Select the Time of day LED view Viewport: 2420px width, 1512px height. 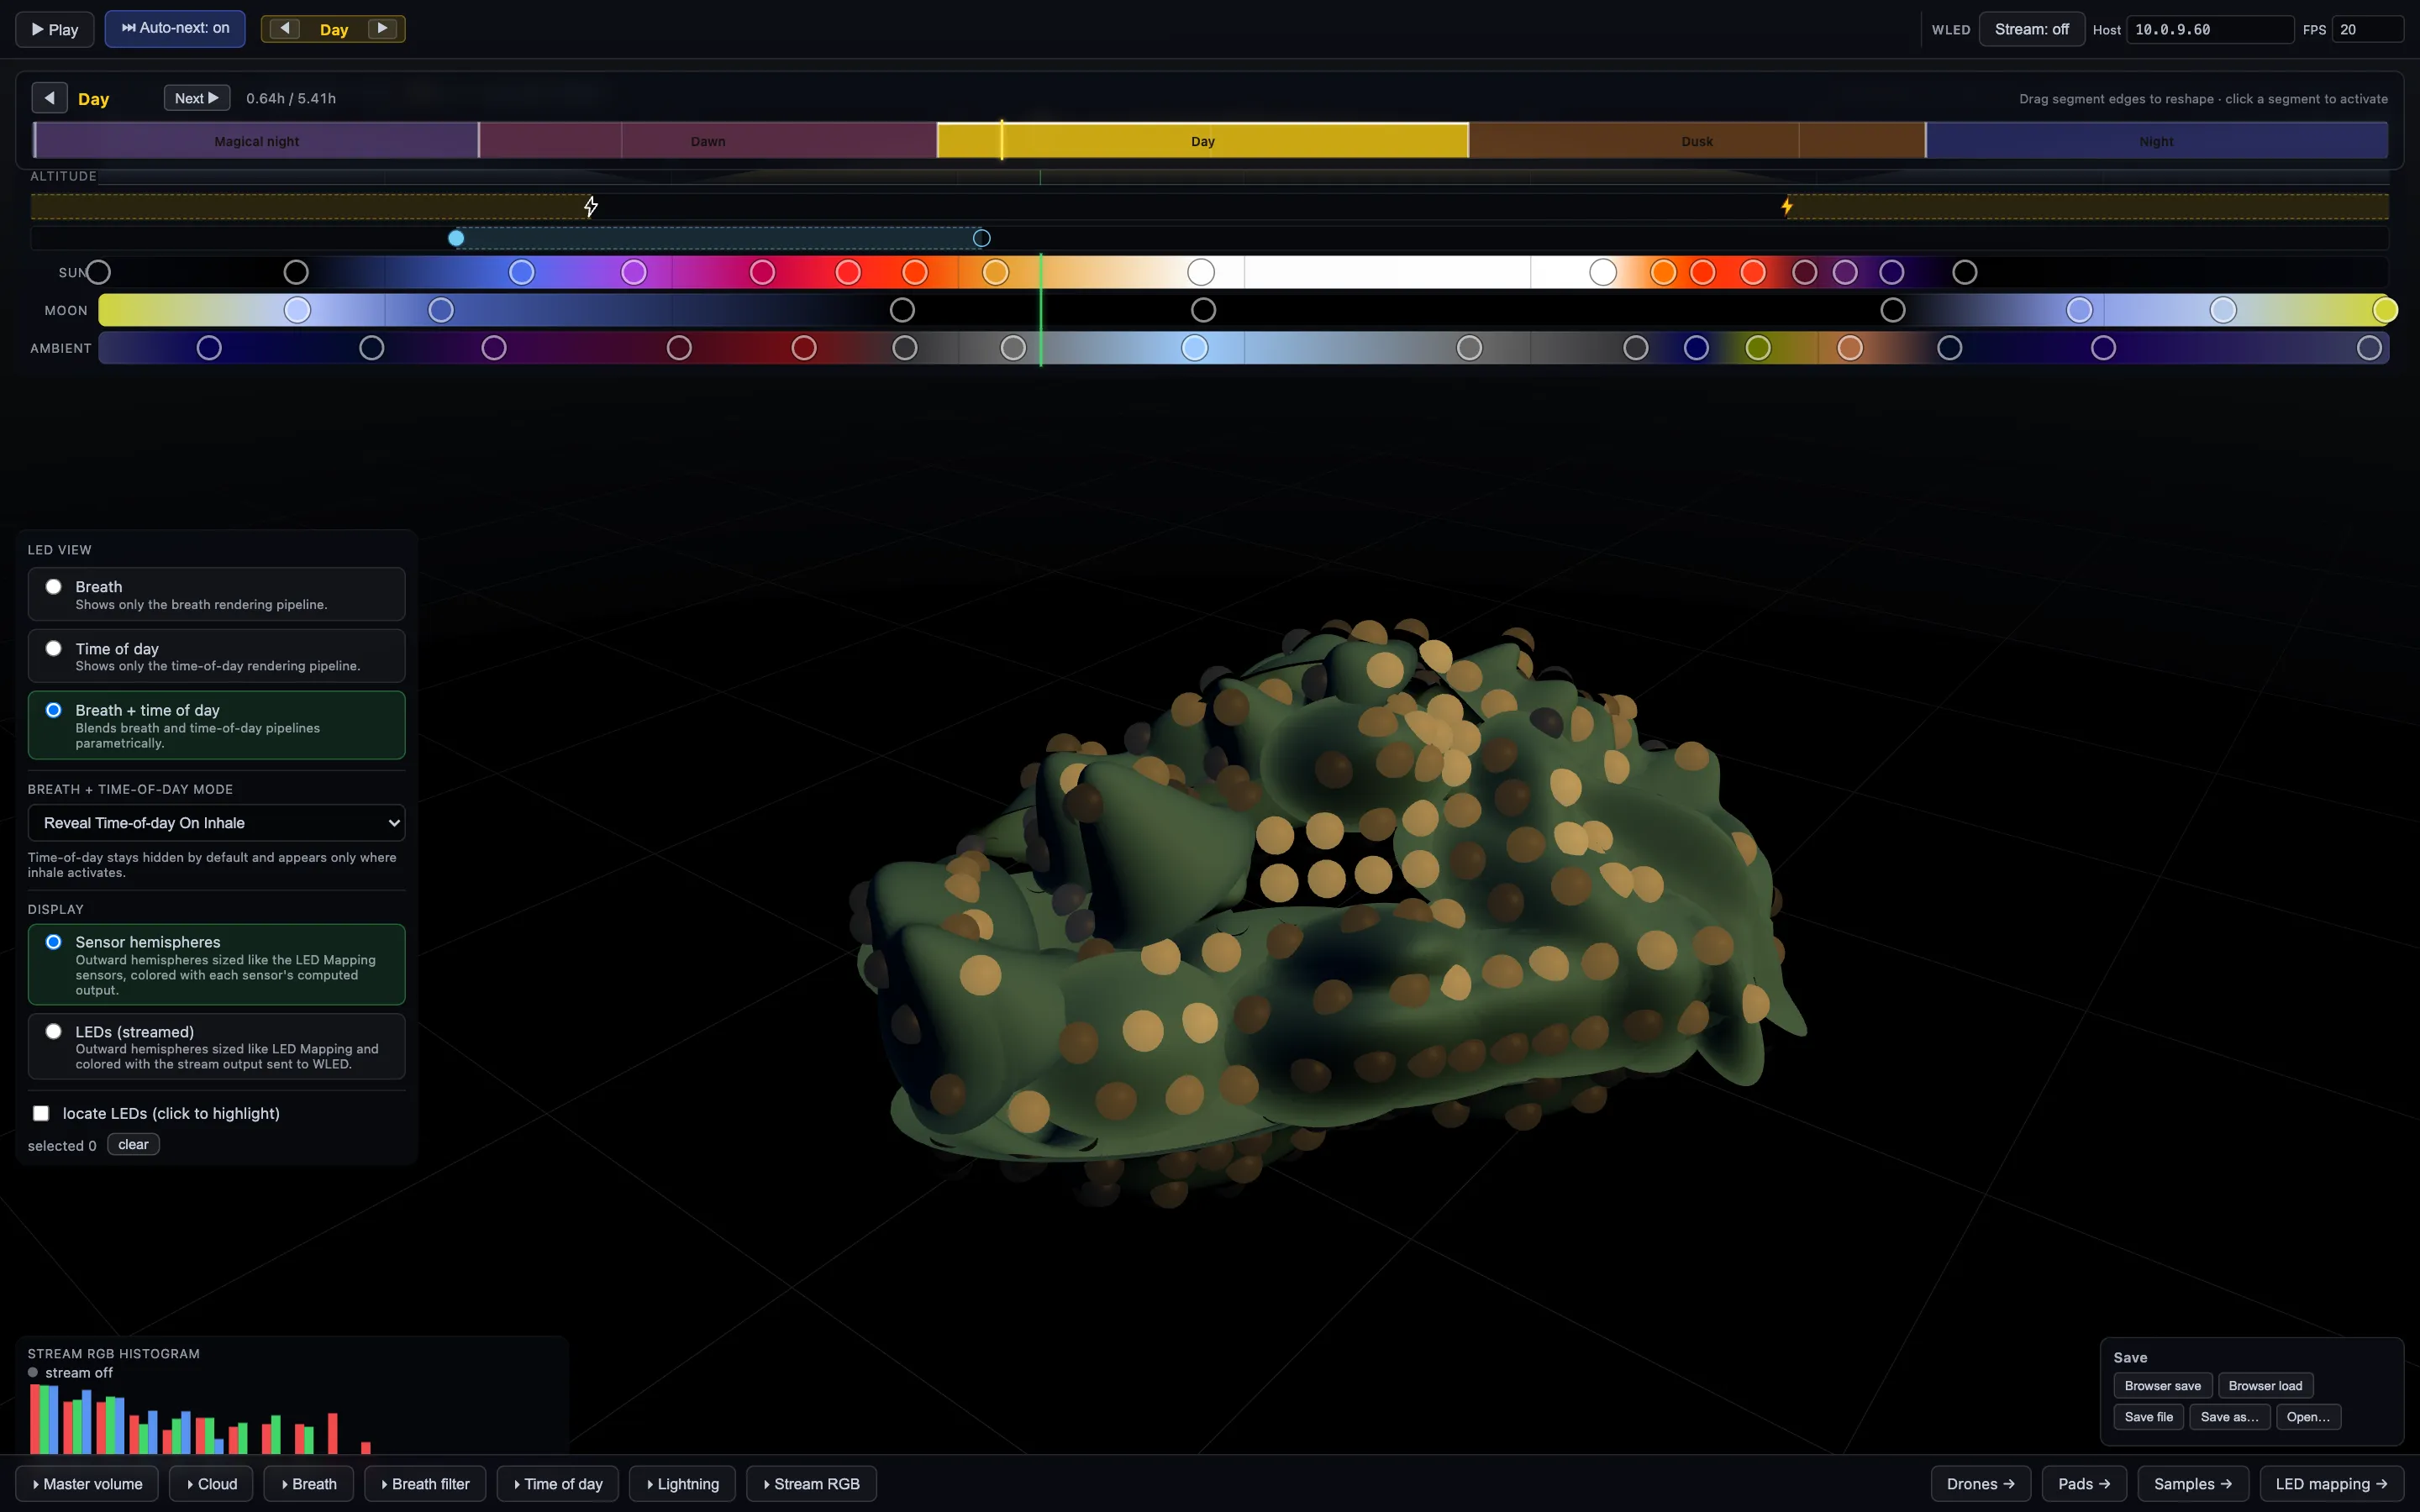[216, 656]
